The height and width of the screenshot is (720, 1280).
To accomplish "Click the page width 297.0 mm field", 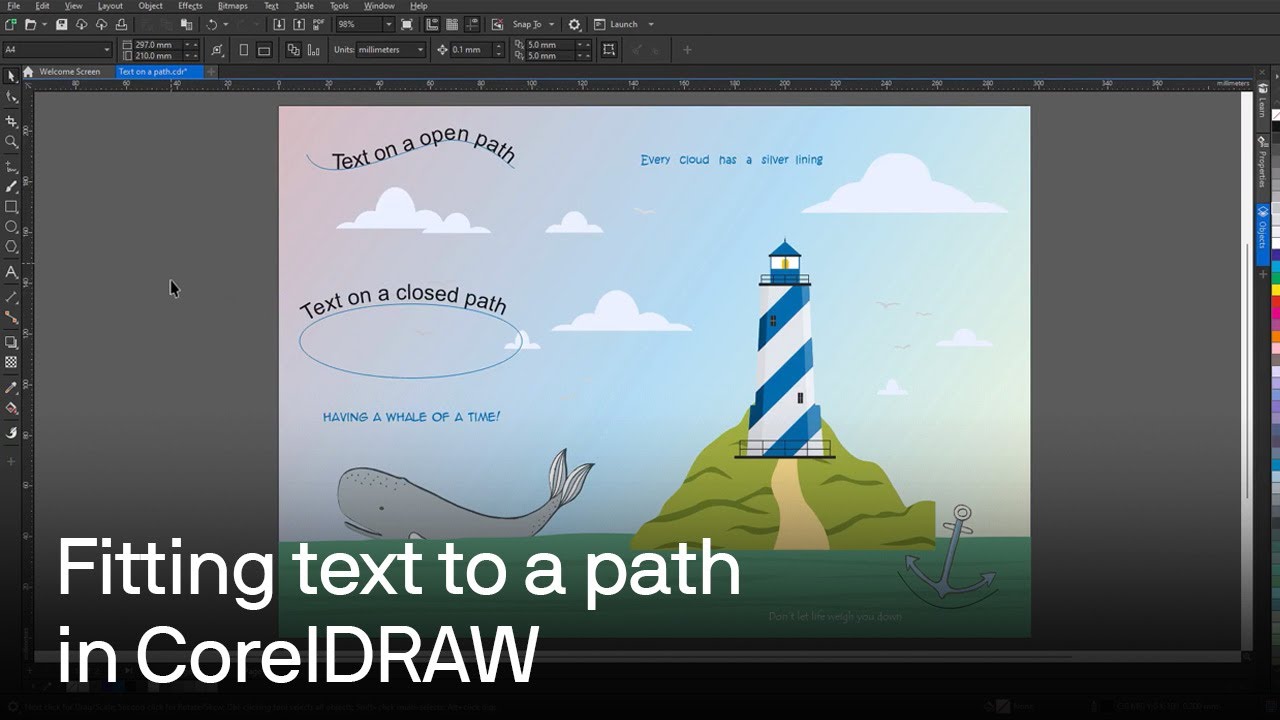I will click(157, 45).
